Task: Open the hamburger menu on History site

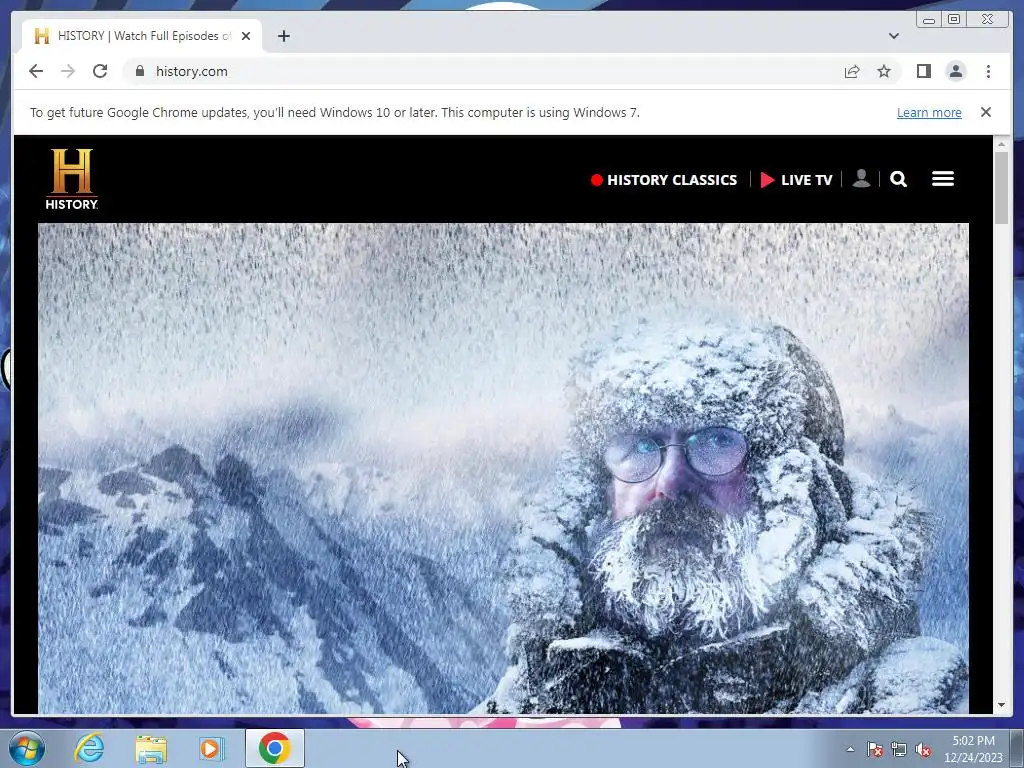Action: (x=942, y=178)
